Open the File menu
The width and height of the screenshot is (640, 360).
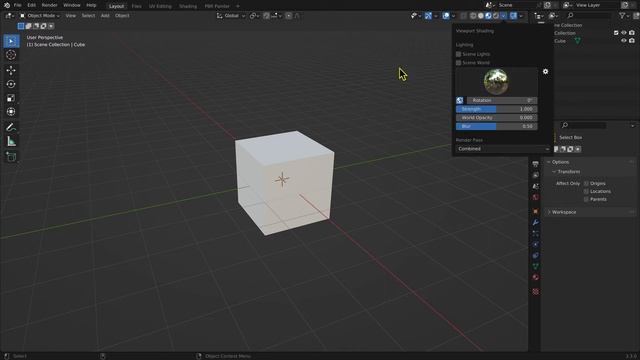point(18,5)
